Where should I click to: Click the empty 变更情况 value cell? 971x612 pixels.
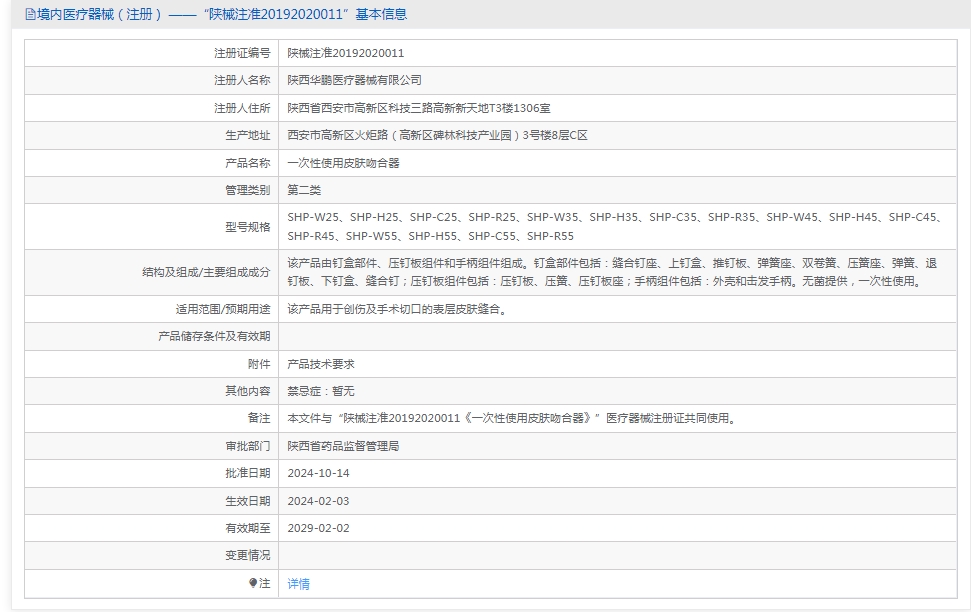click(617, 556)
